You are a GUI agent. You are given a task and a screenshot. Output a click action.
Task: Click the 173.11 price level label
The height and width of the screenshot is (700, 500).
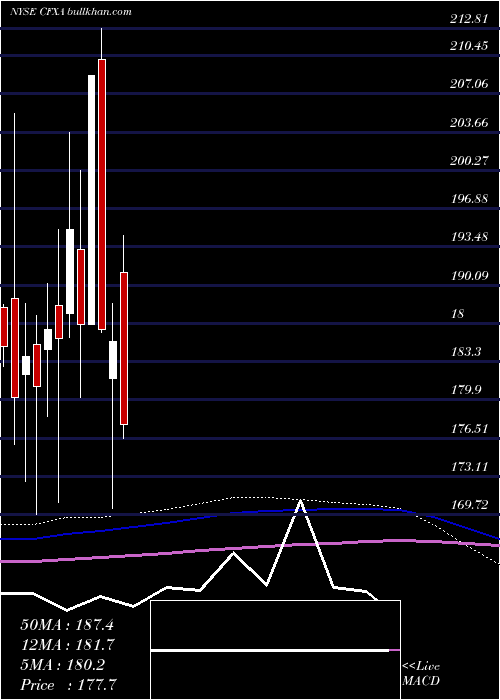469,467
